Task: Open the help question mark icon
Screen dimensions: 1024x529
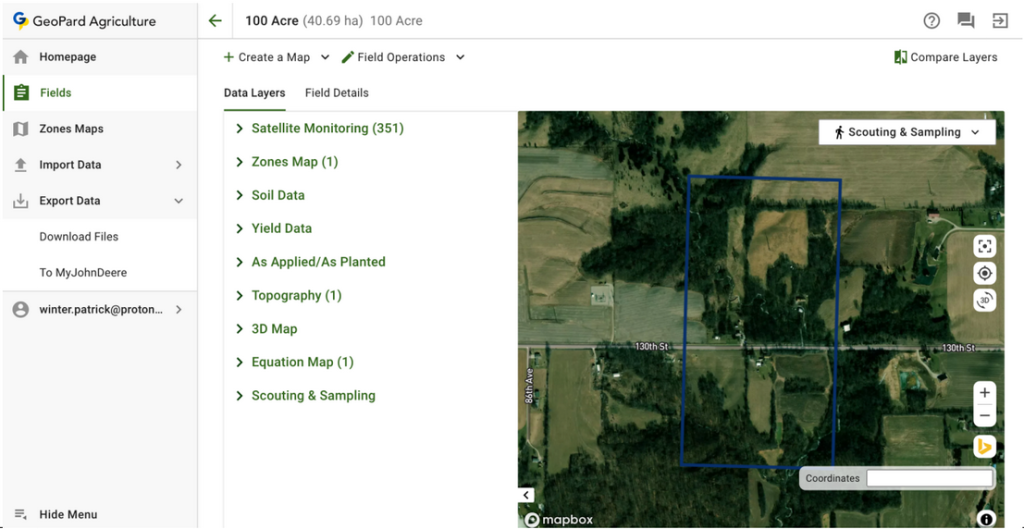Action: 931,21
